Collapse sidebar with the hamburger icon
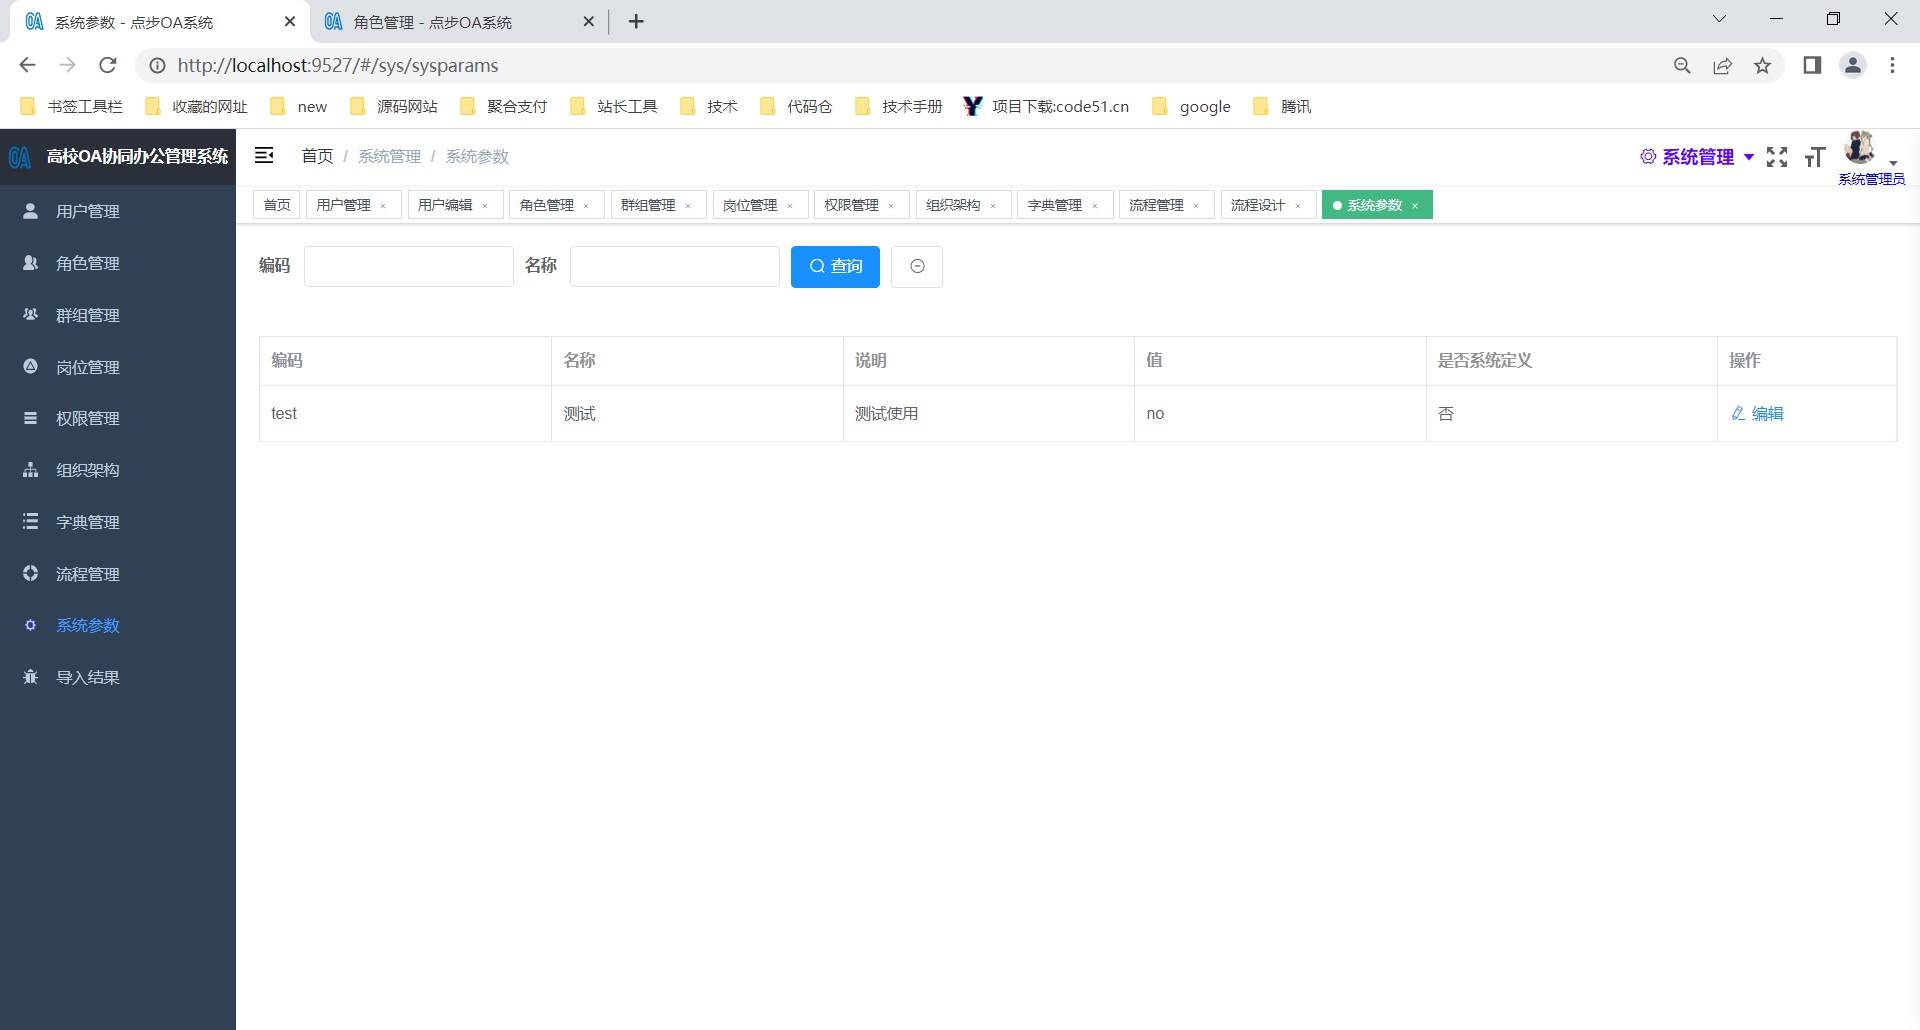Screen dimensions: 1920x1030 pyautogui.click(x=264, y=155)
